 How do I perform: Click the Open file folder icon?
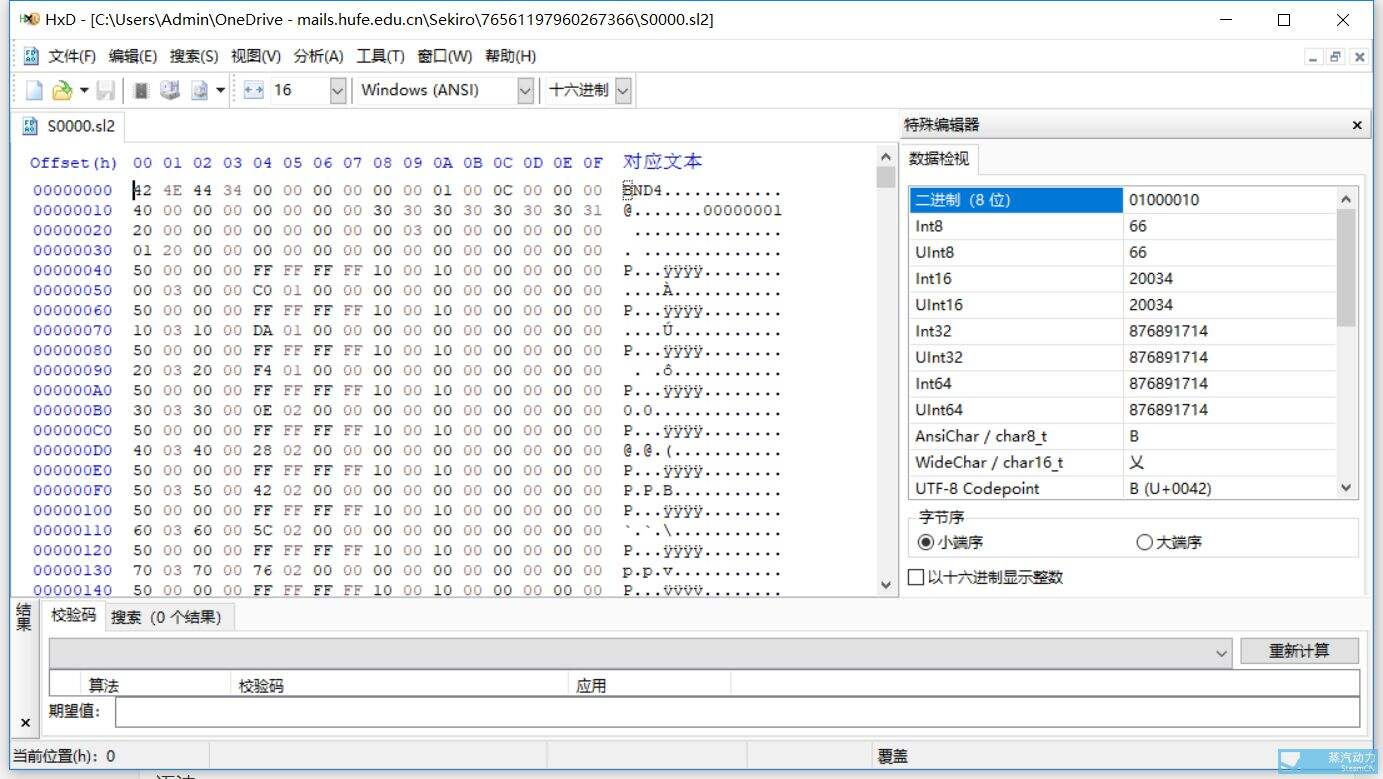pos(62,90)
